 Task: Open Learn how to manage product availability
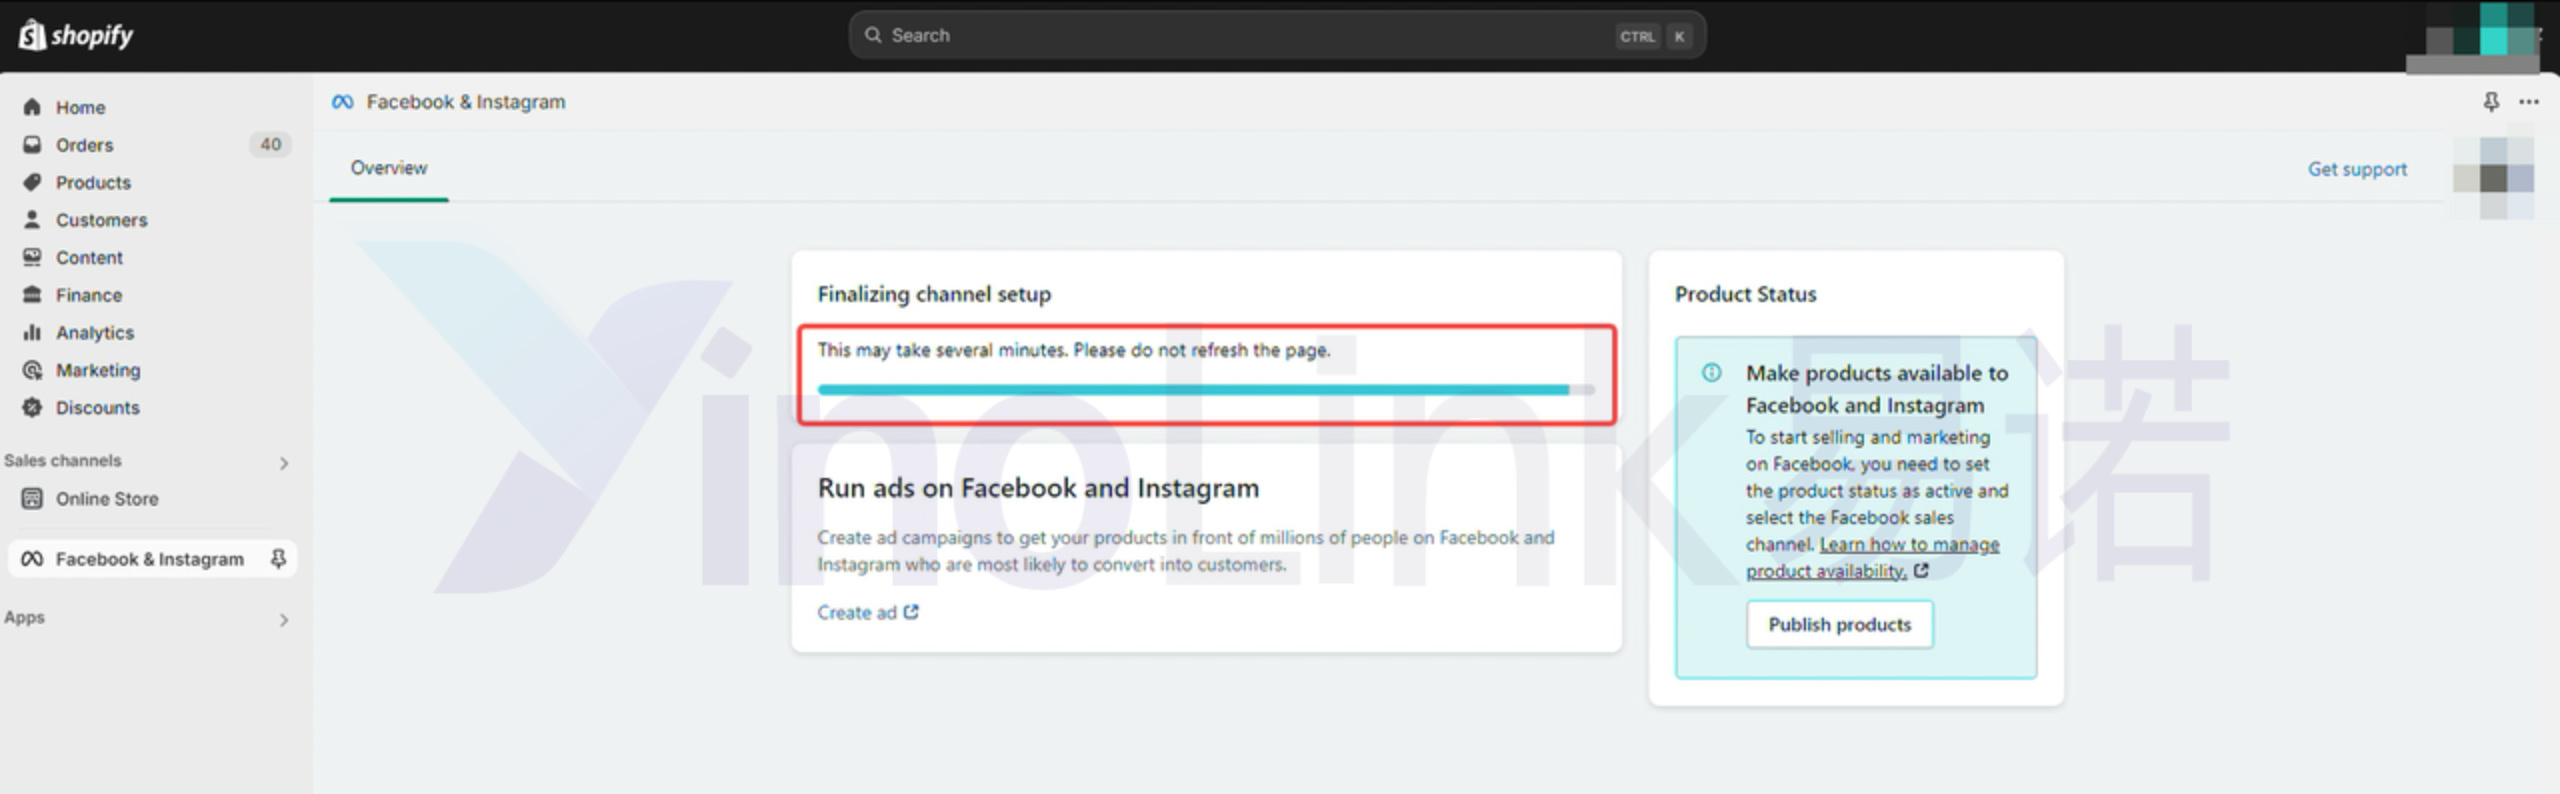coord(1872,557)
